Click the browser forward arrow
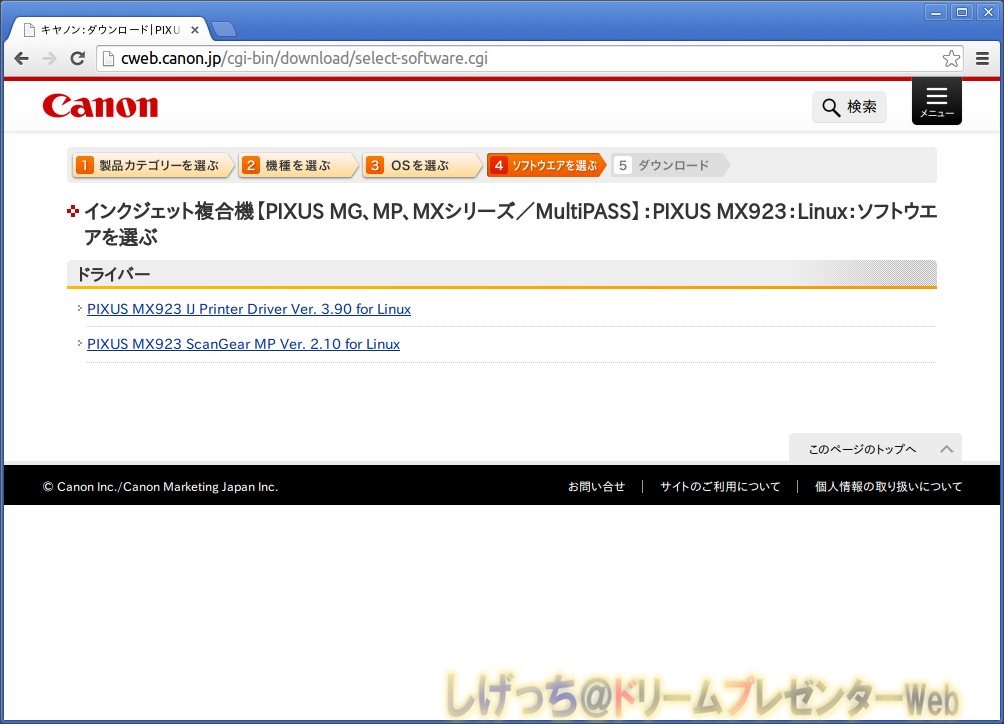This screenshot has height=724, width=1004. tap(49, 58)
